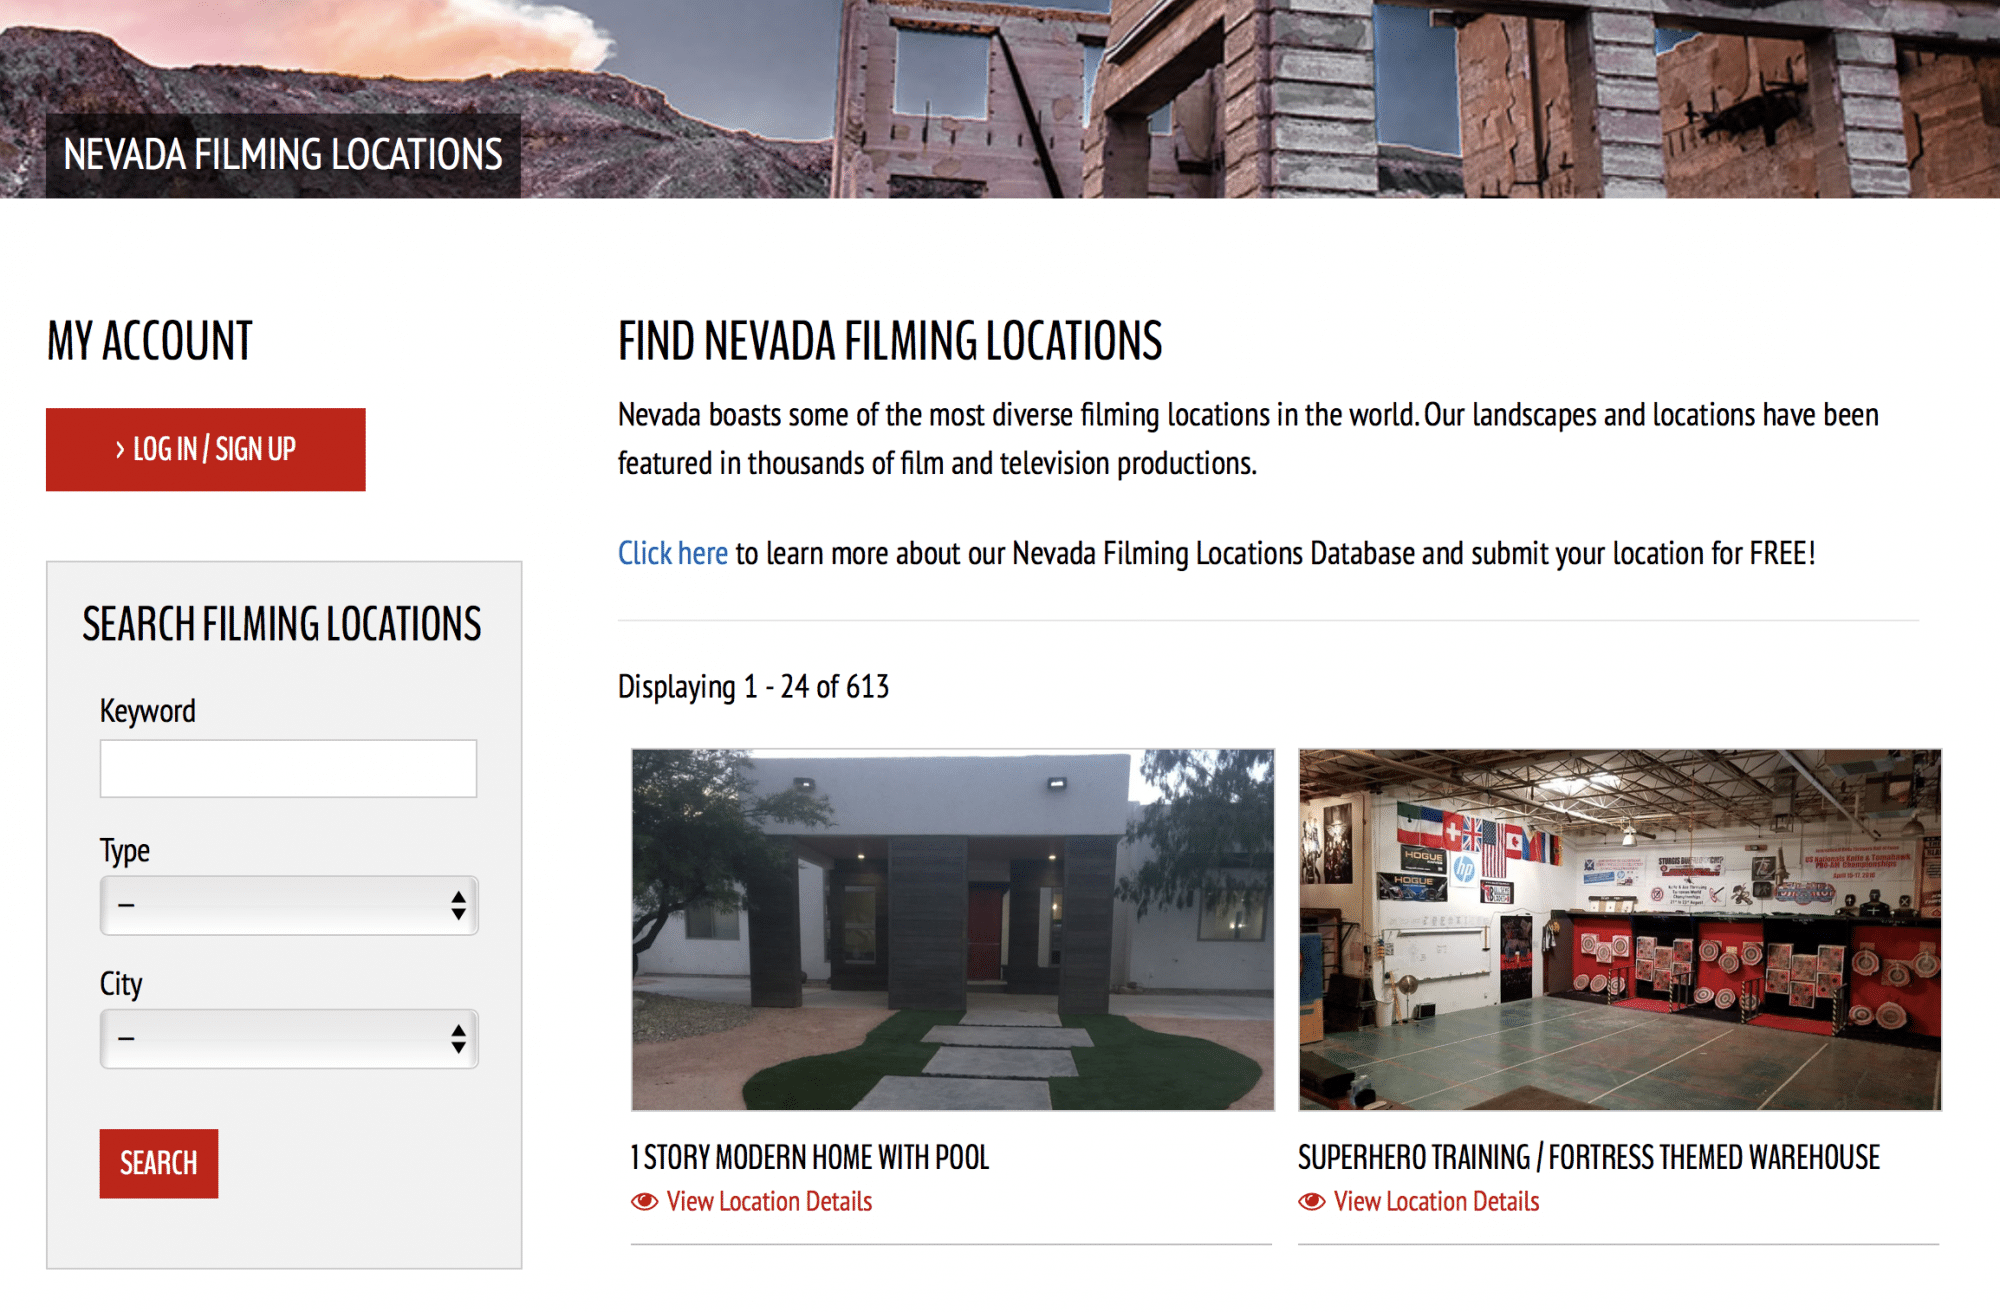Click up-down arrows on the City select
Screen dimensions: 2000x1312
click(x=458, y=1039)
